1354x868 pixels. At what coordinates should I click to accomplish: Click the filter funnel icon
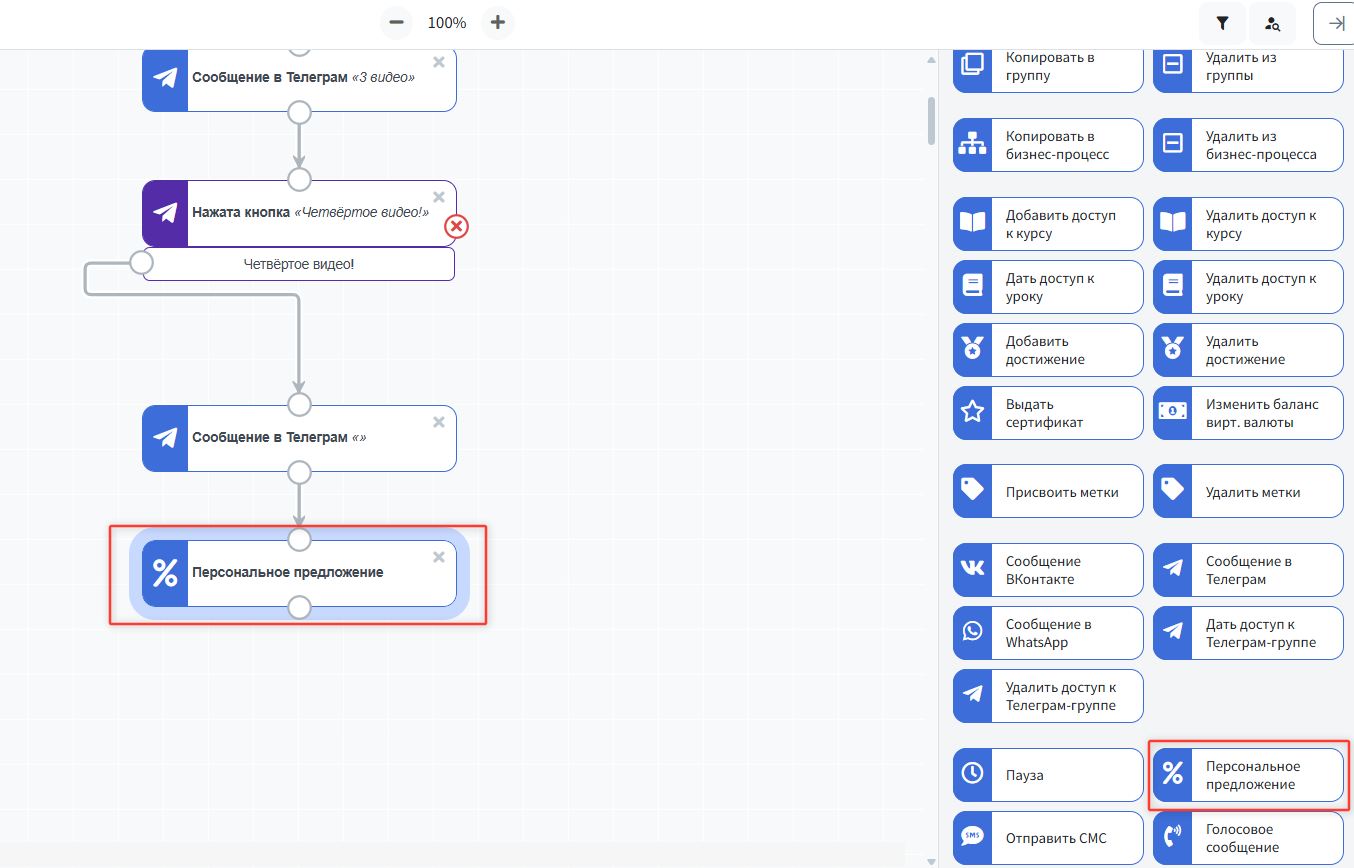[1222, 23]
